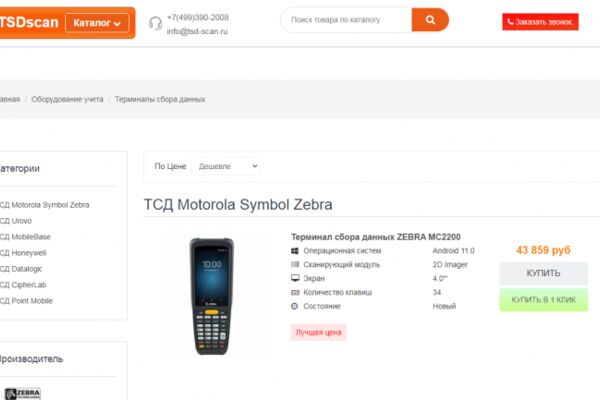The width and height of the screenshot is (600, 400).
Task: Select the Honeywell category link
Action: [23, 253]
